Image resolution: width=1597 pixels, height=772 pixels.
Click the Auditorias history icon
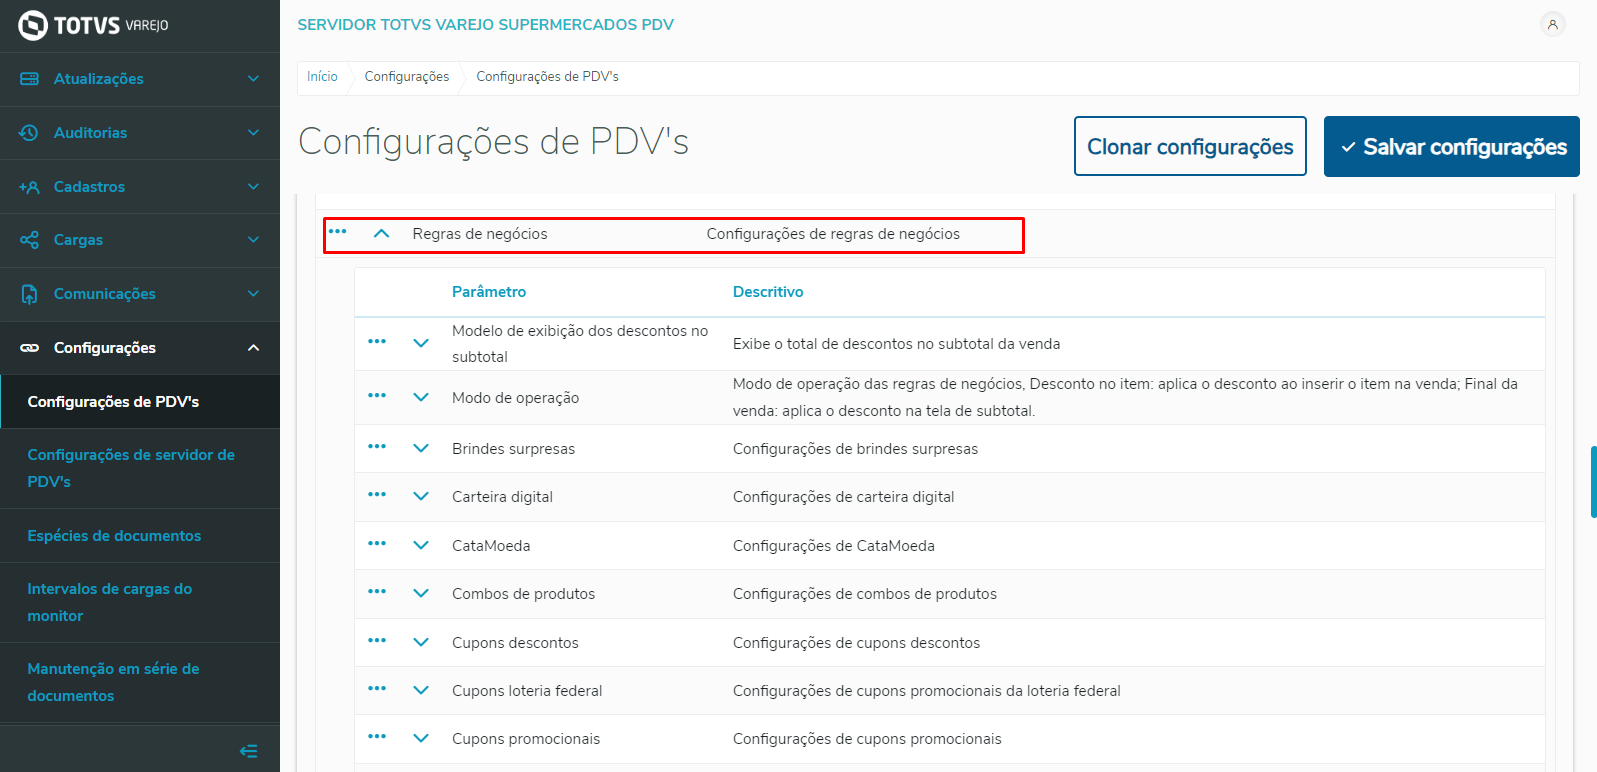[x=29, y=133]
